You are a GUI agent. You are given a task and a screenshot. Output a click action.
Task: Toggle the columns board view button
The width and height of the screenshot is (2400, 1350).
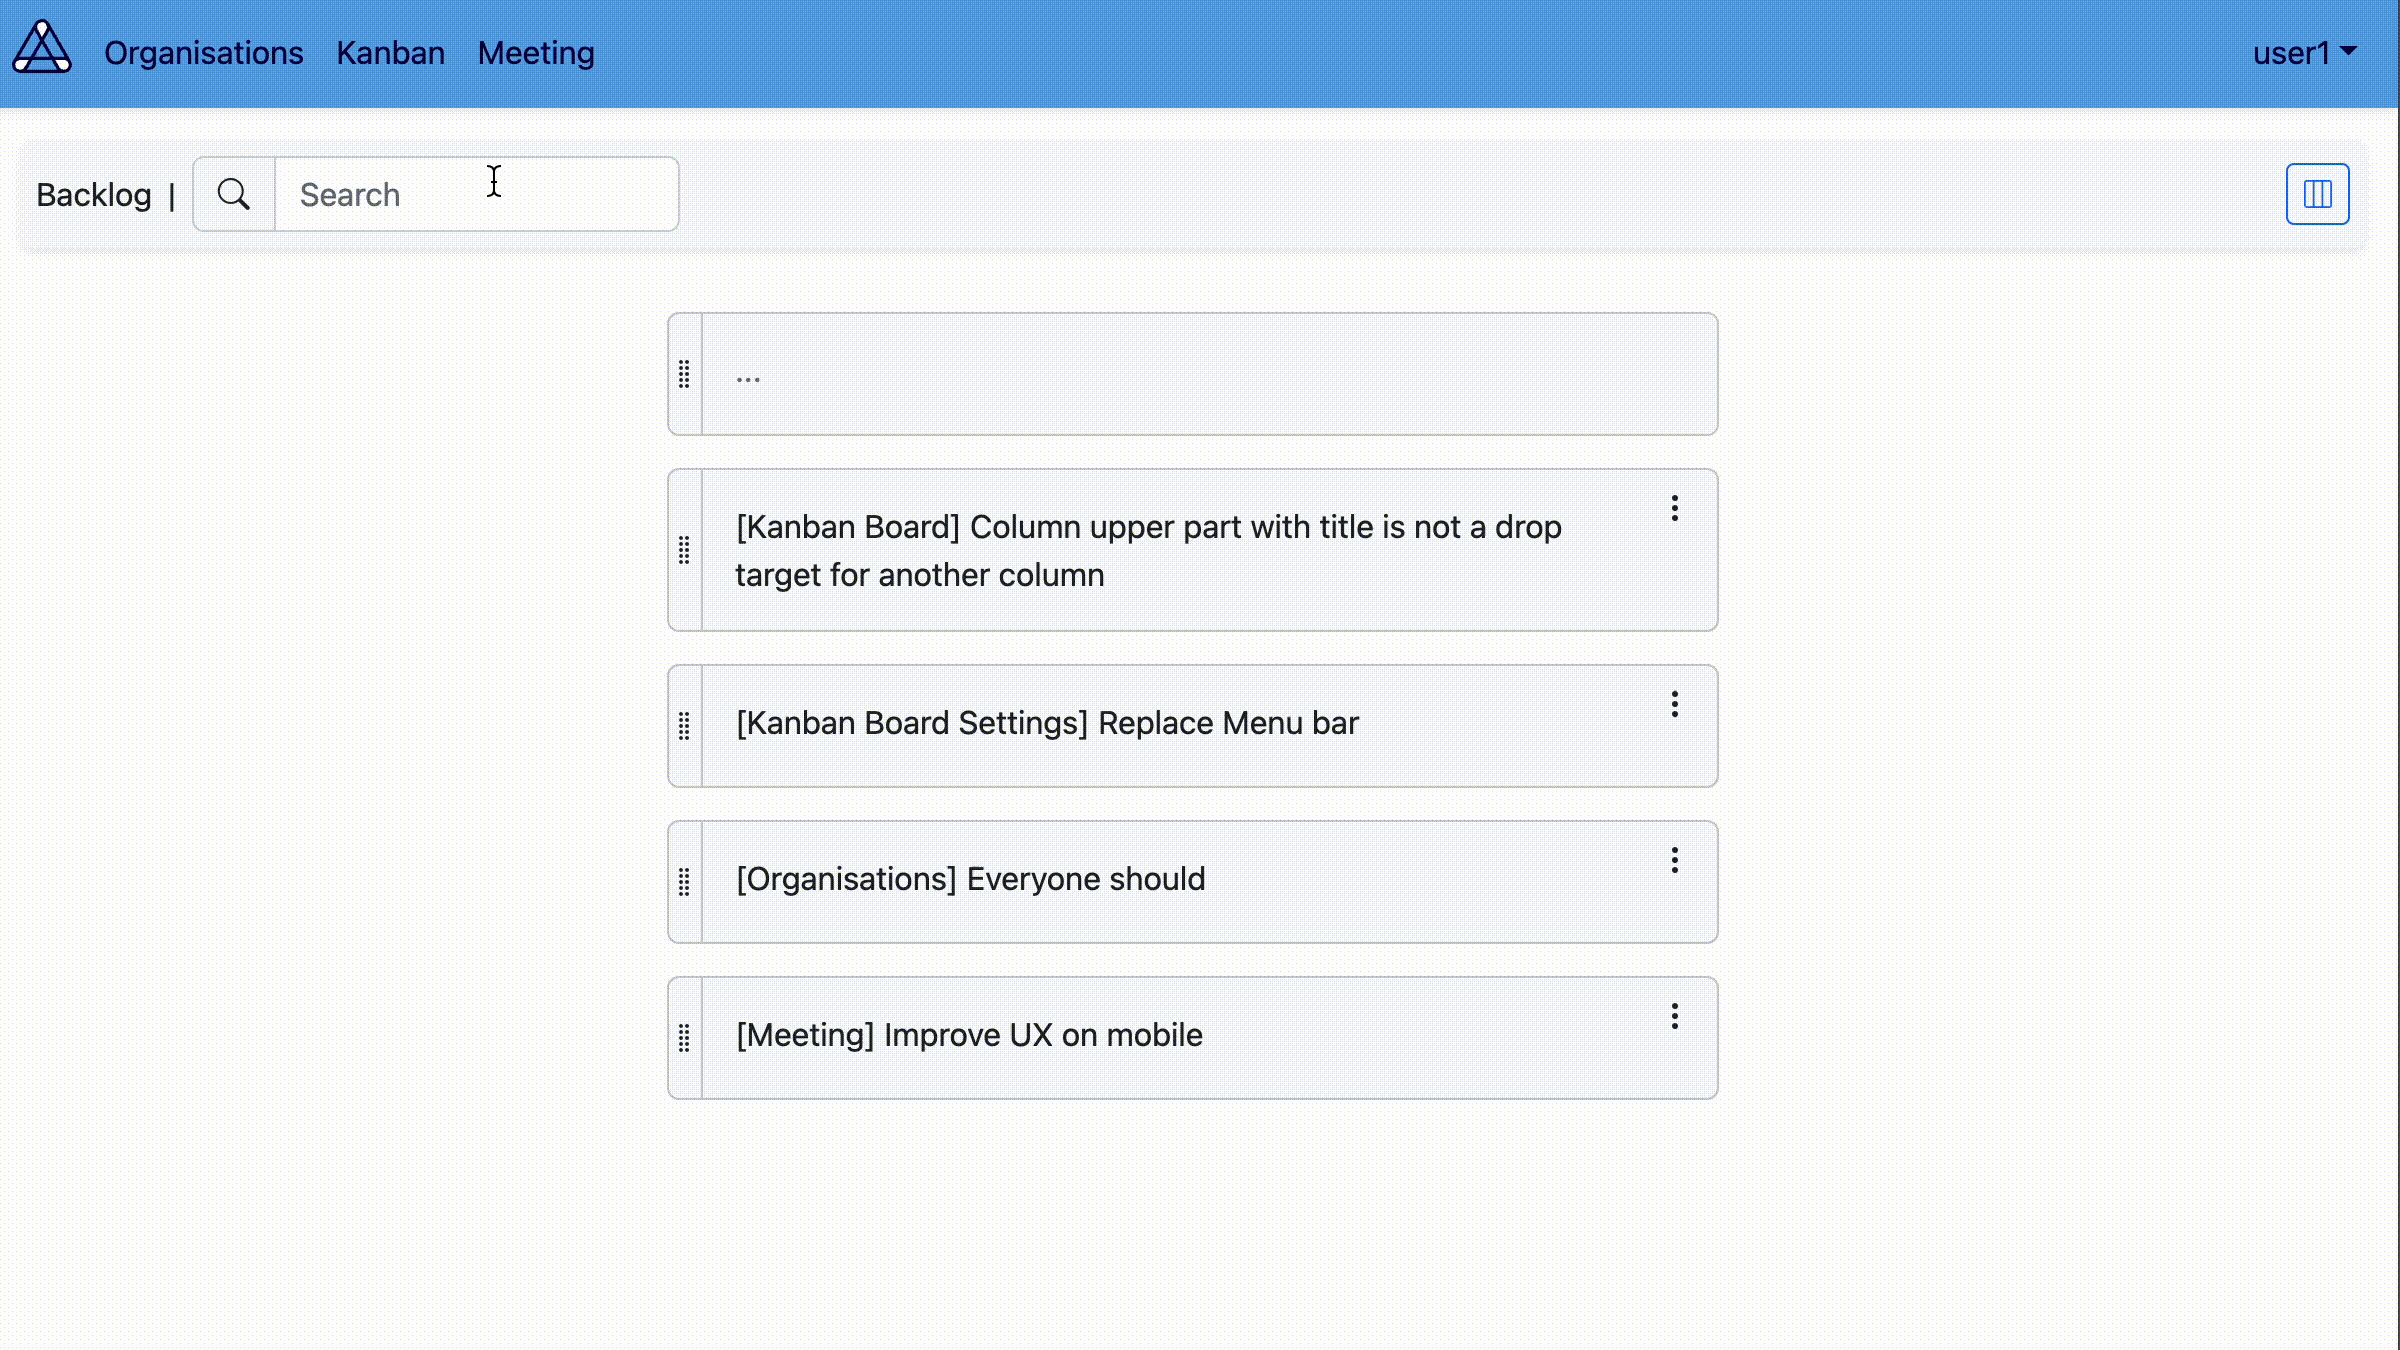click(x=2317, y=194)
